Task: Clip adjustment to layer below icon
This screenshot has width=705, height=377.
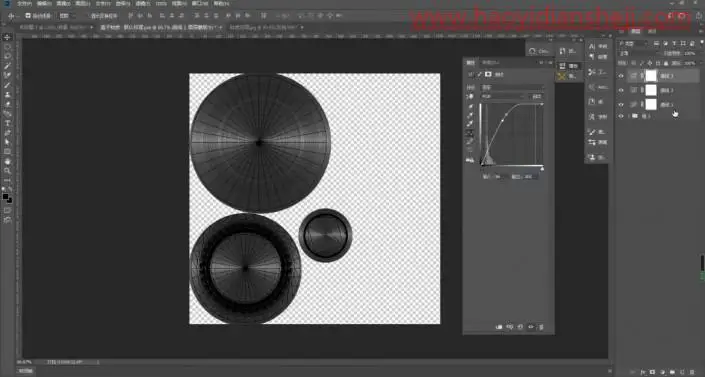Action: coord(499,327)
